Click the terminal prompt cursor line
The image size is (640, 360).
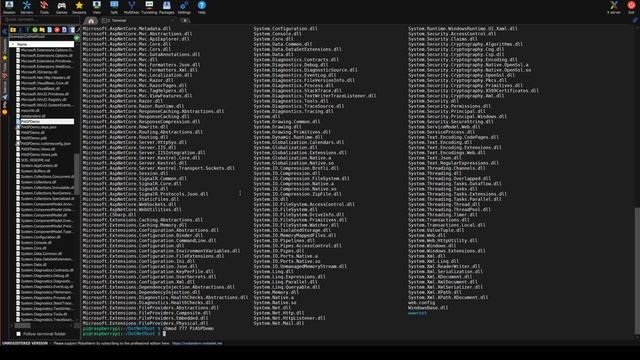click(124, 334)
